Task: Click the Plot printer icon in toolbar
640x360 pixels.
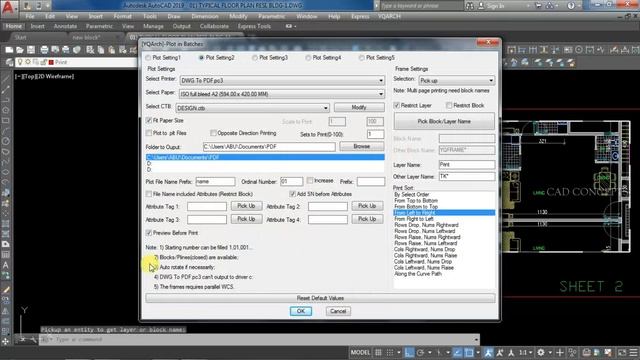Action: (x=44, y=50)
